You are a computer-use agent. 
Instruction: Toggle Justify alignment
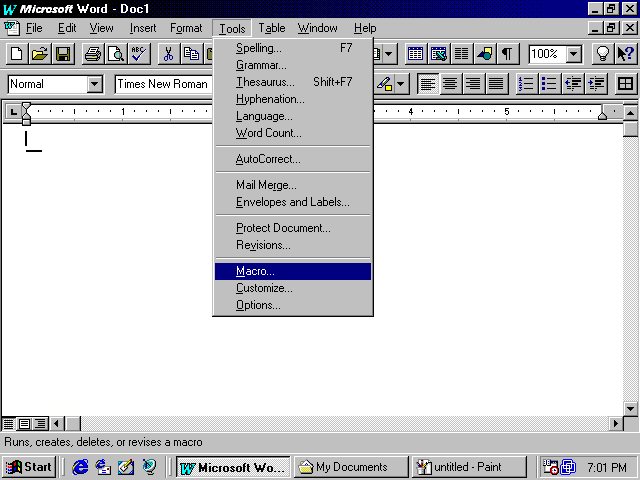[497, 84]
